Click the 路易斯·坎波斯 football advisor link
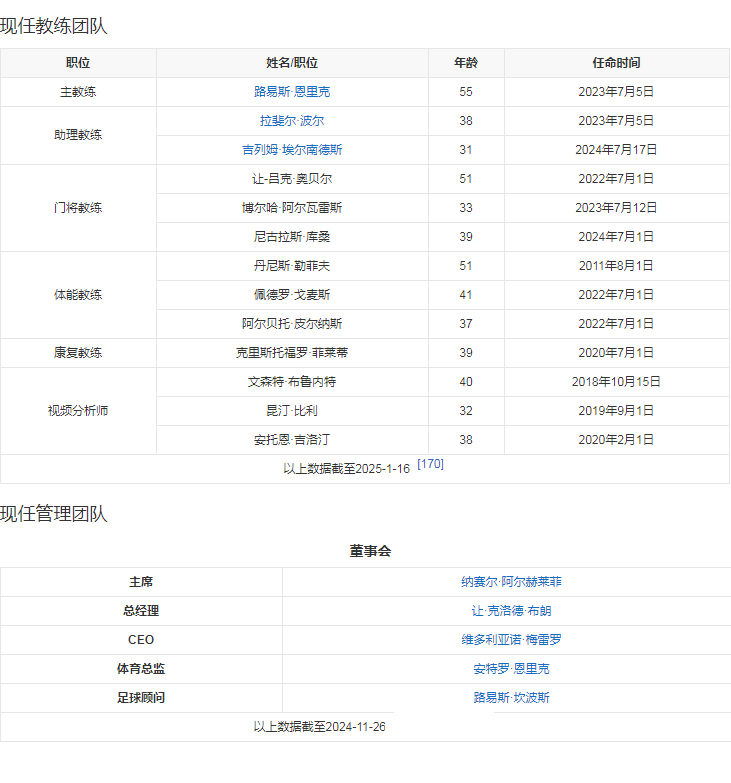This screenshot has width=731, height=783. (511, 698)
